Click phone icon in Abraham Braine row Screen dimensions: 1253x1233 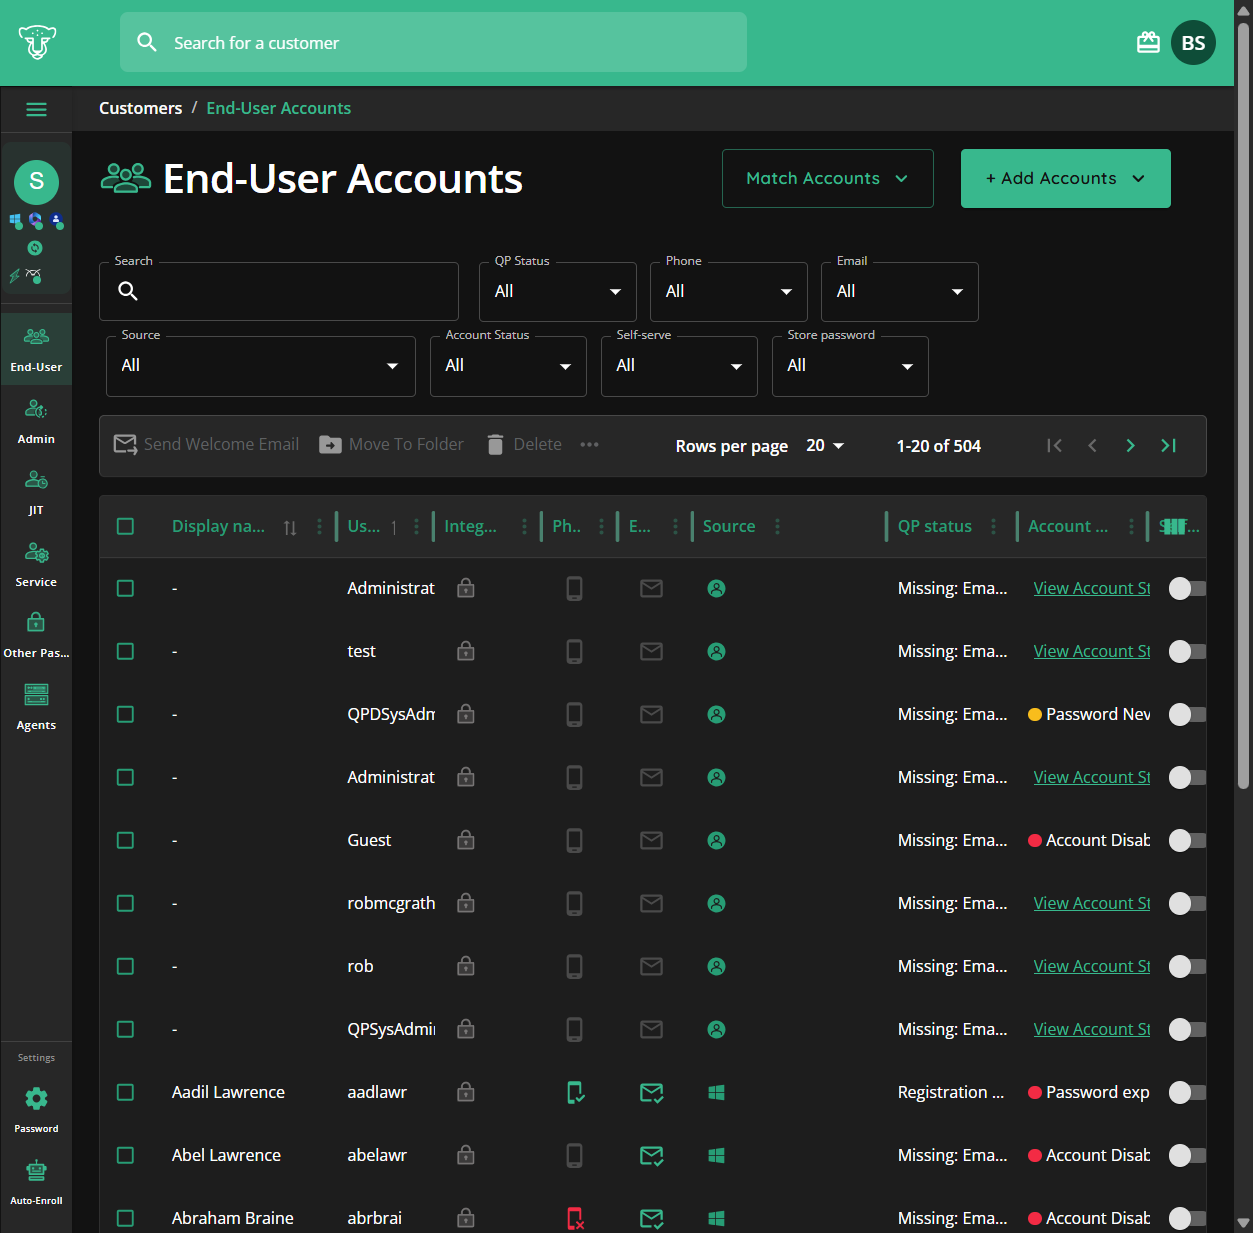pos(575,1218)
